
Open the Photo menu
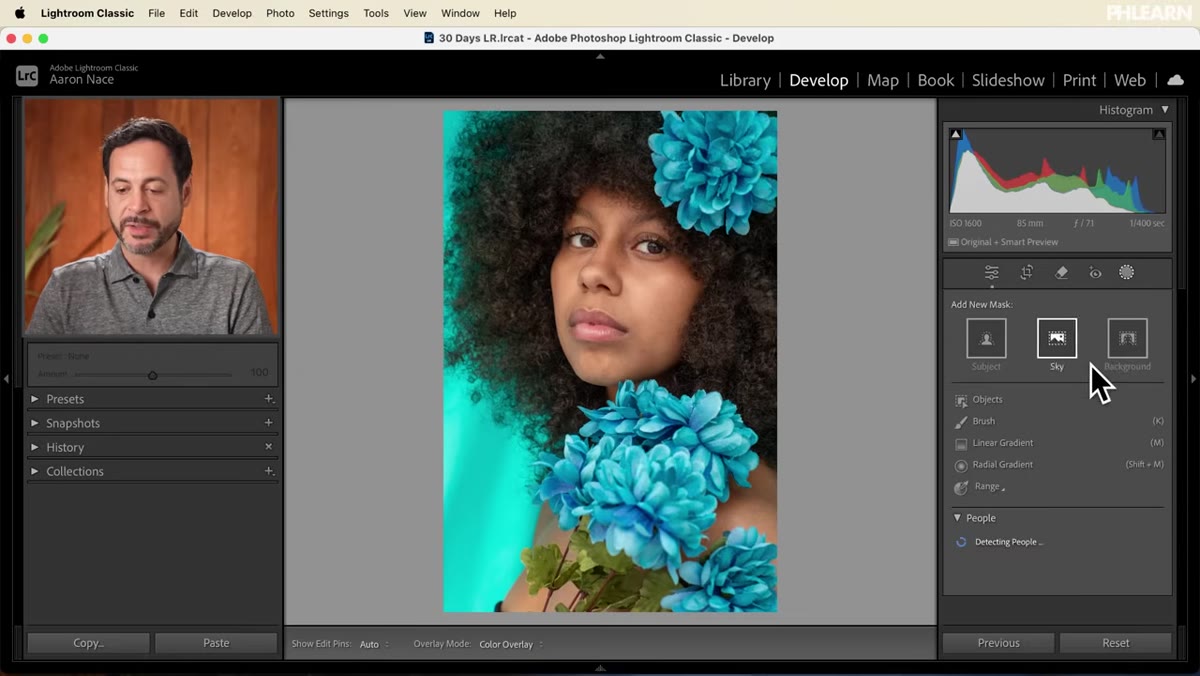280,13
